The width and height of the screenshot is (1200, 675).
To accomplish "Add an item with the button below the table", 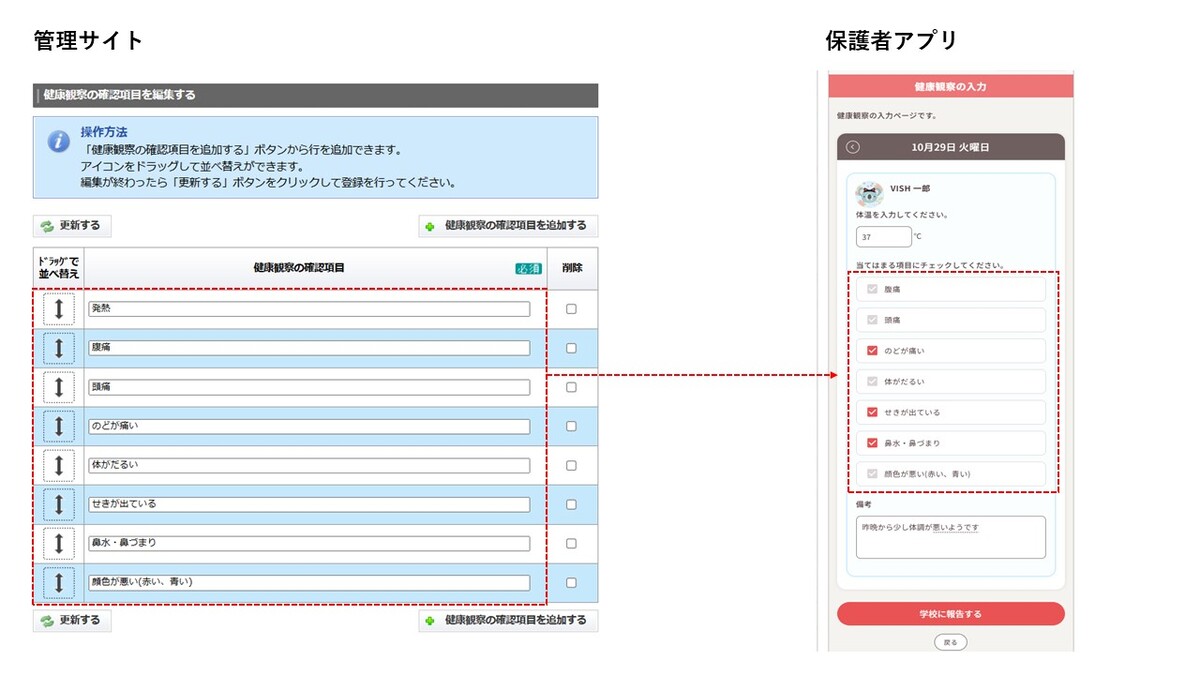I will tap(508, 621).
